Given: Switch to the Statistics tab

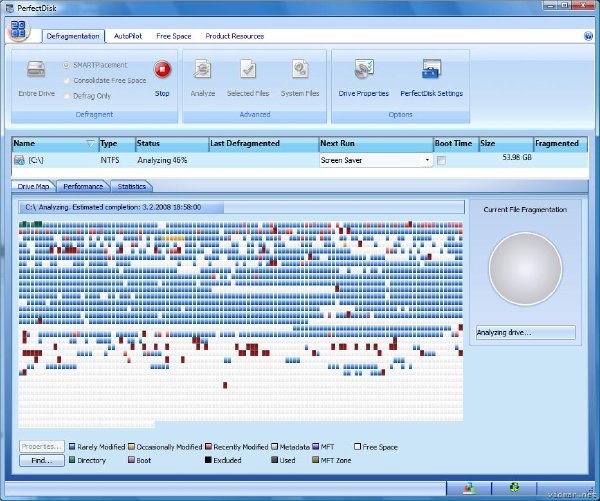Looking at the screenshot, I should (132, 186).
